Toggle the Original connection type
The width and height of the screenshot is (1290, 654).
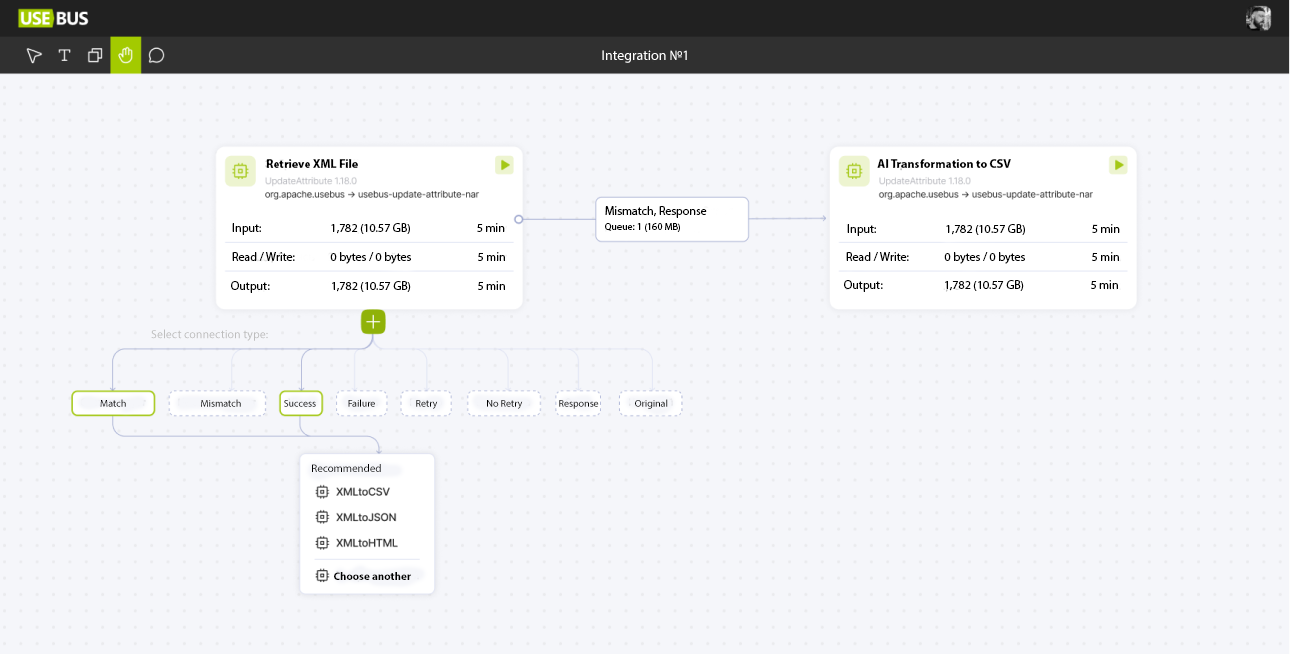click(651, 403)
